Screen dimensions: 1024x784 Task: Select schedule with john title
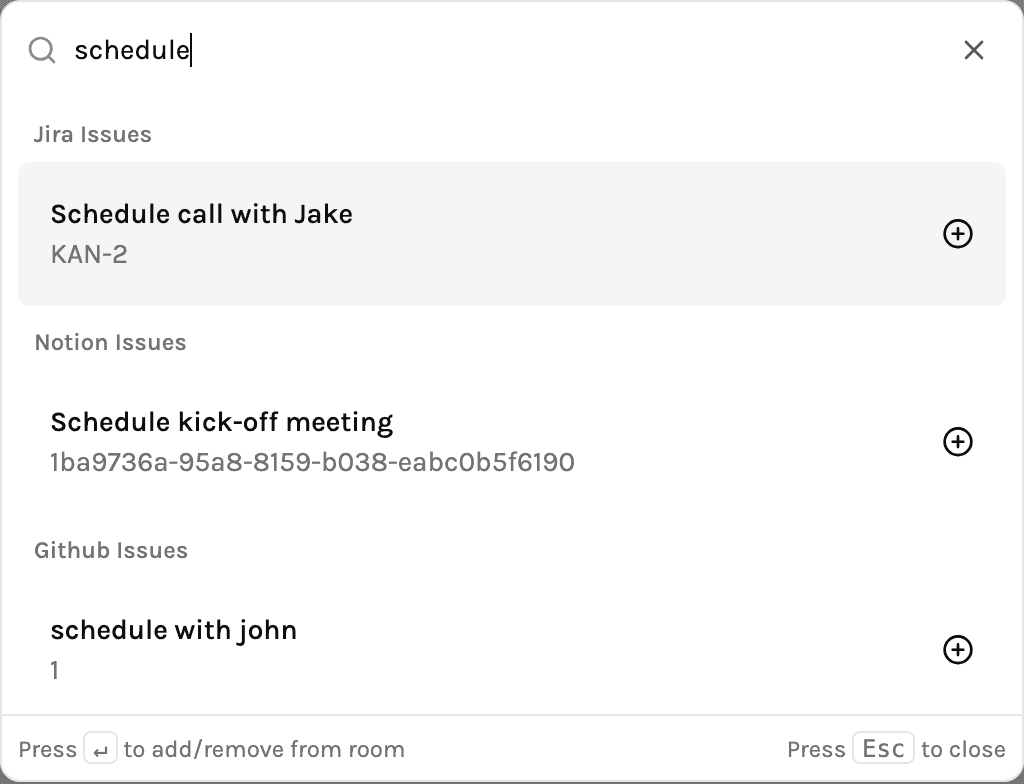174,630
